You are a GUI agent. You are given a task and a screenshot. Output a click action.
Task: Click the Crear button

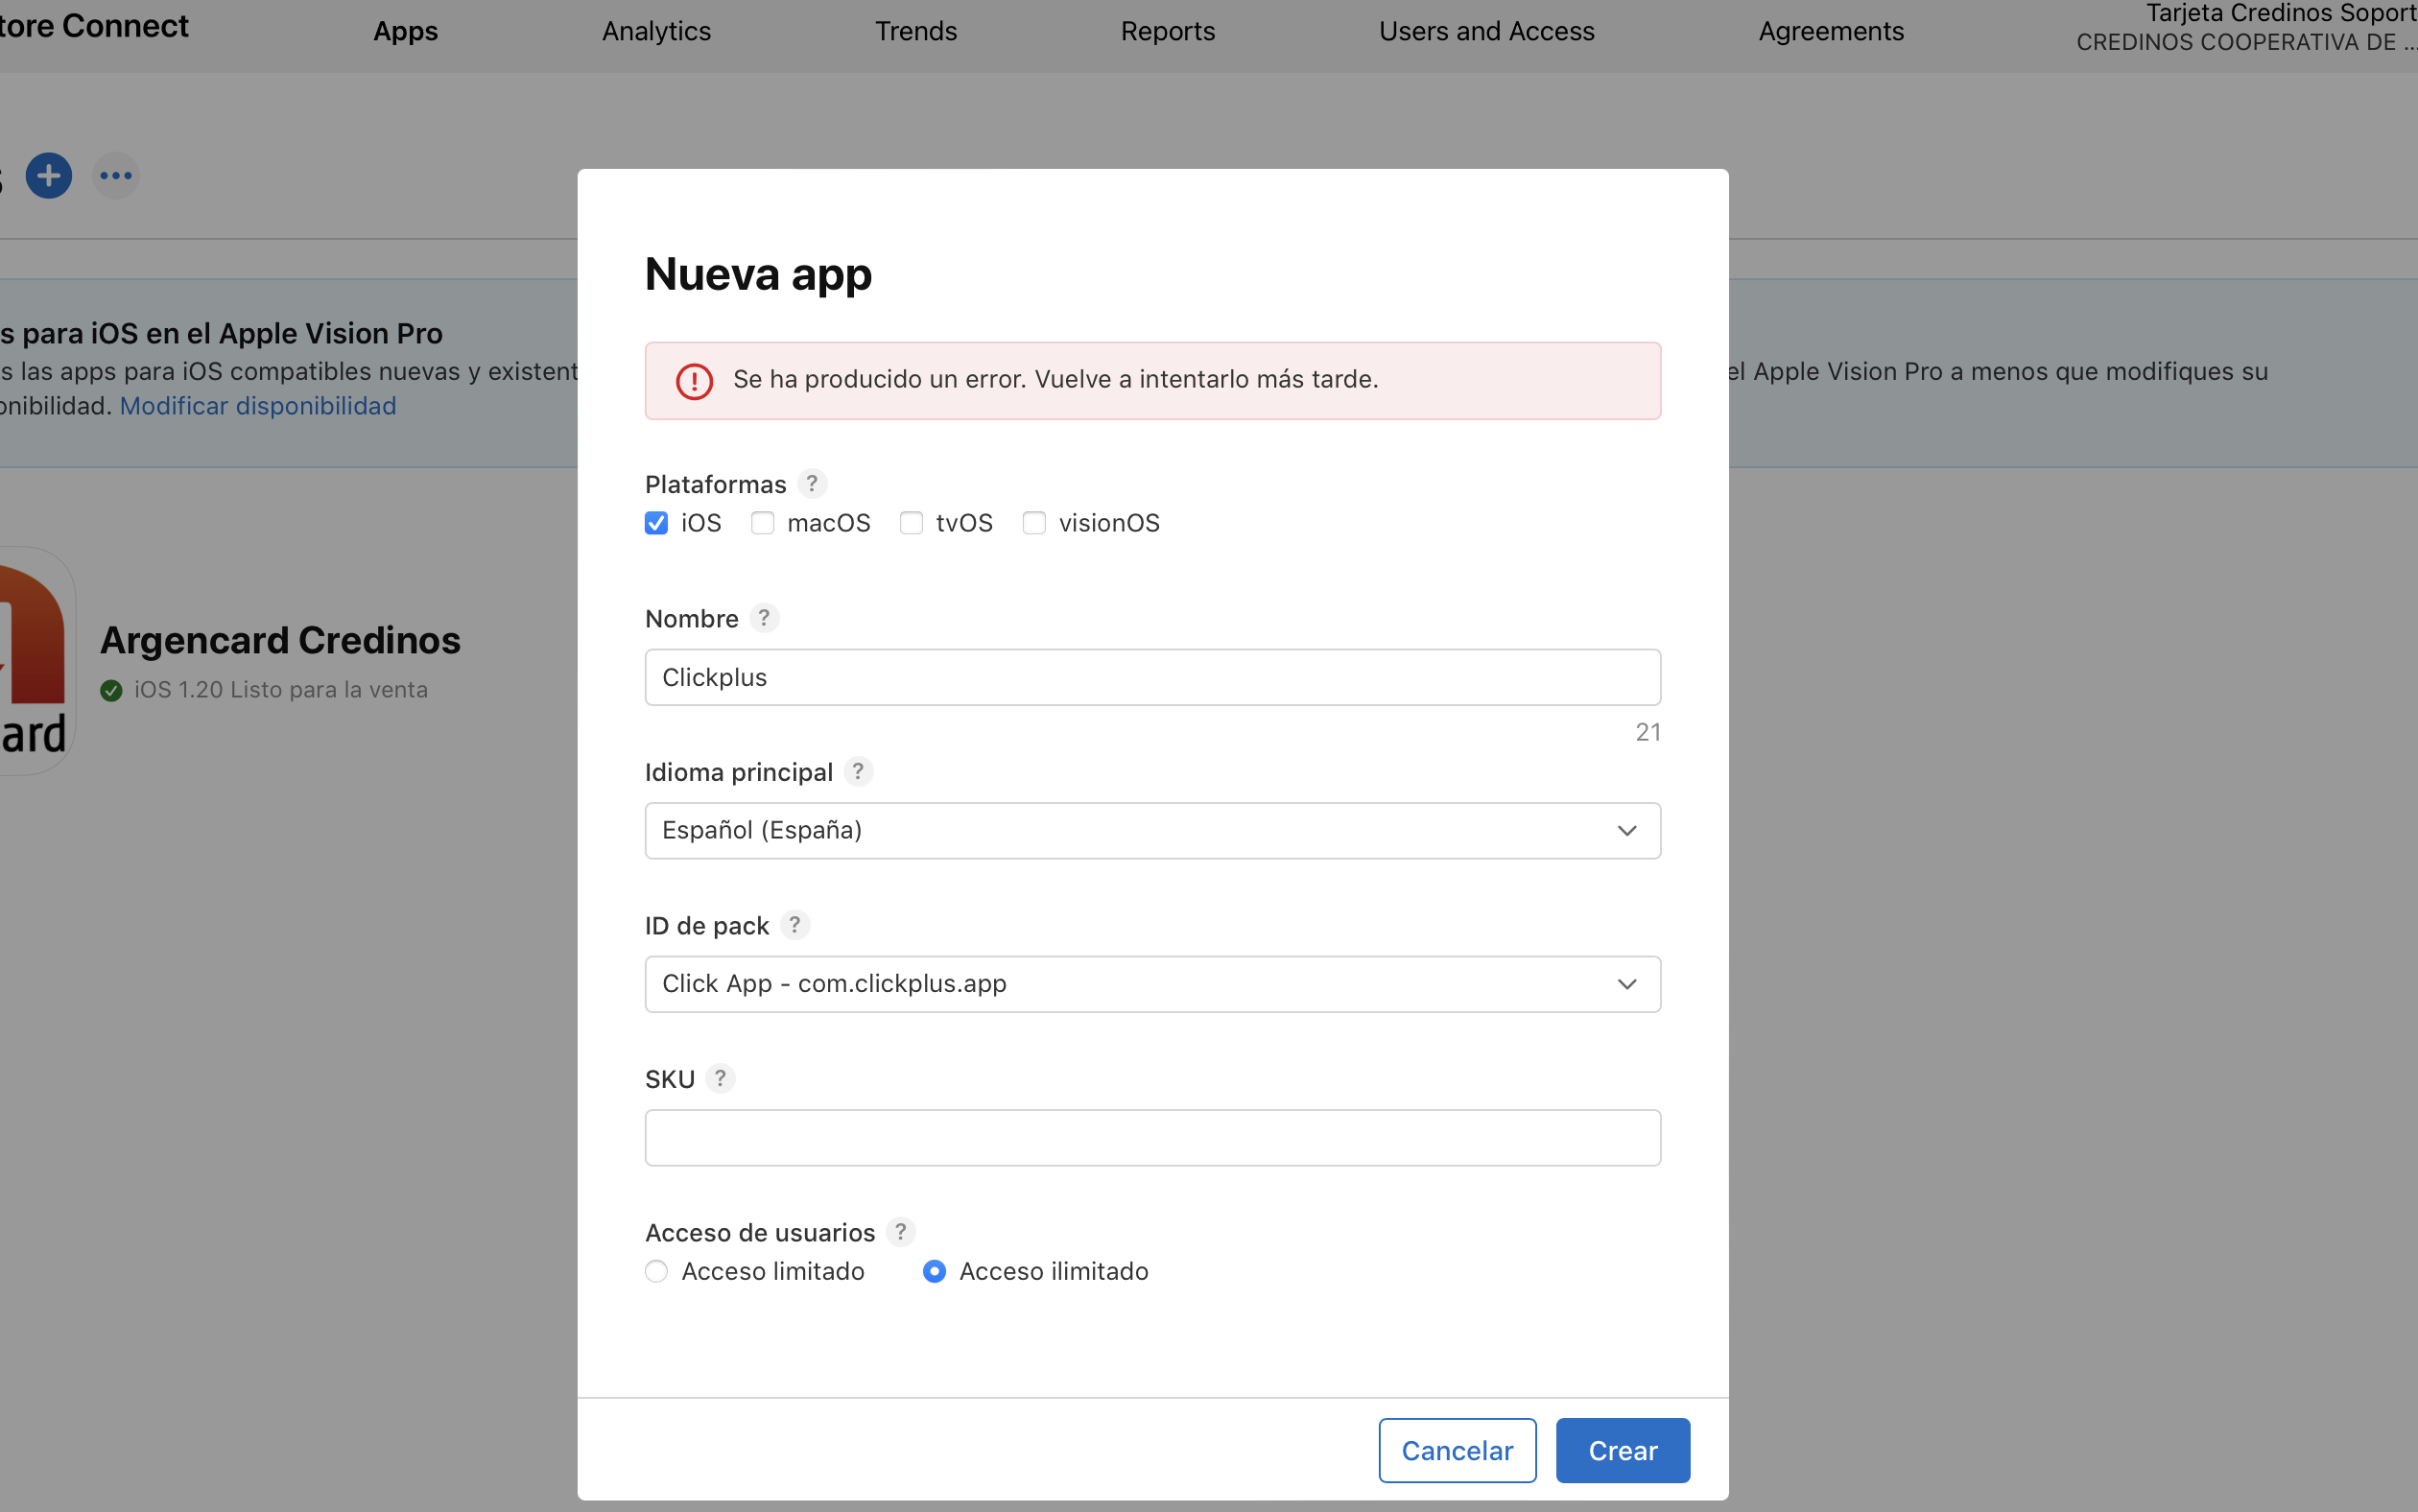point(1621,1450)
